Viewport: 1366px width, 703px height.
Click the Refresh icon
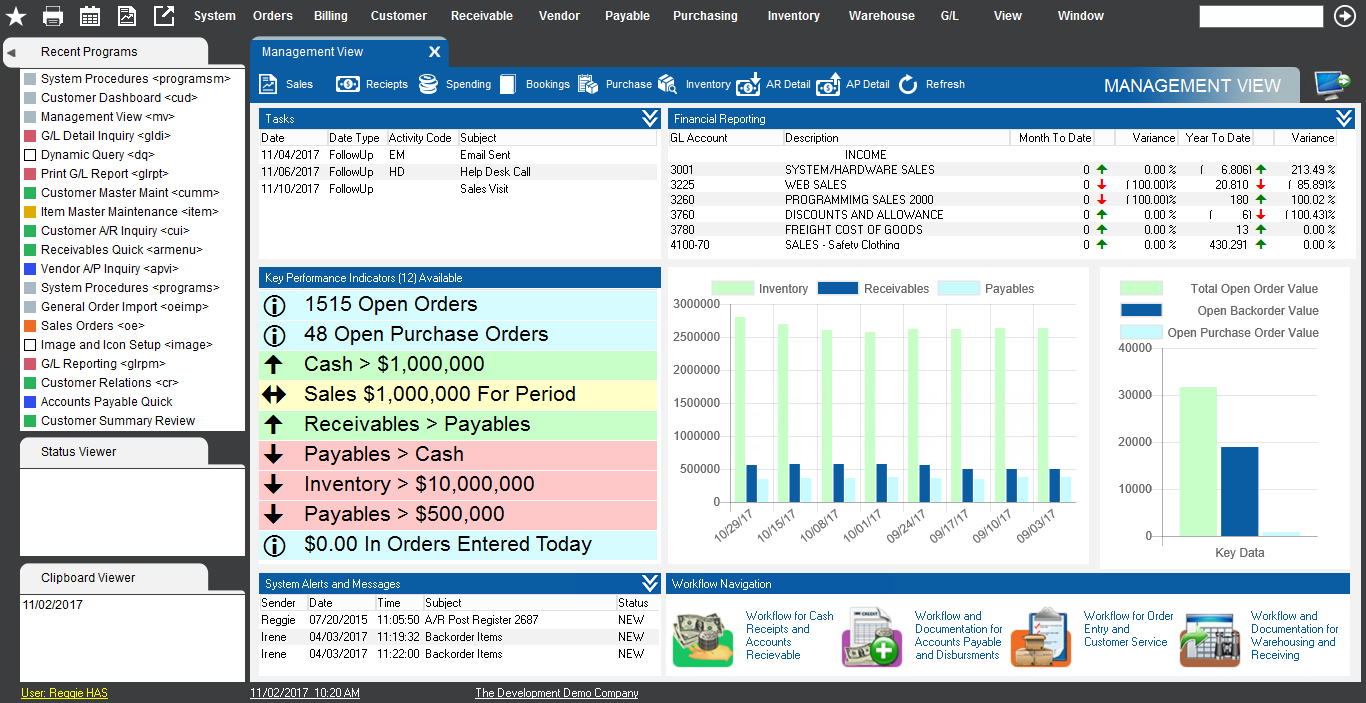coord(908,85)
